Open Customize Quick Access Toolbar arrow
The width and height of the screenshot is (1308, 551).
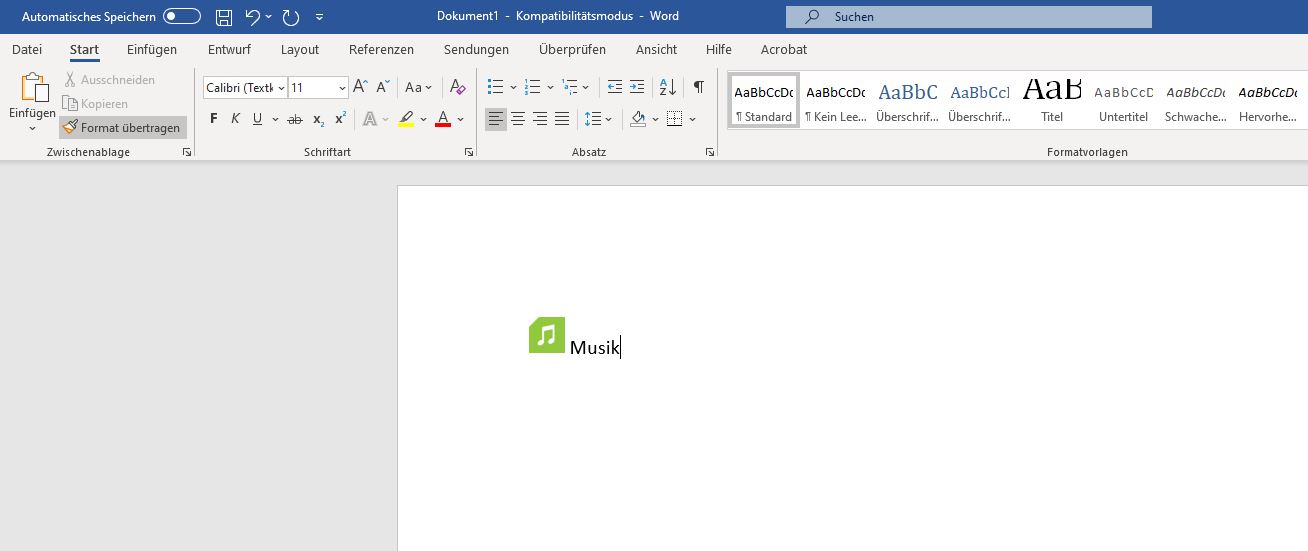(319, 17)
